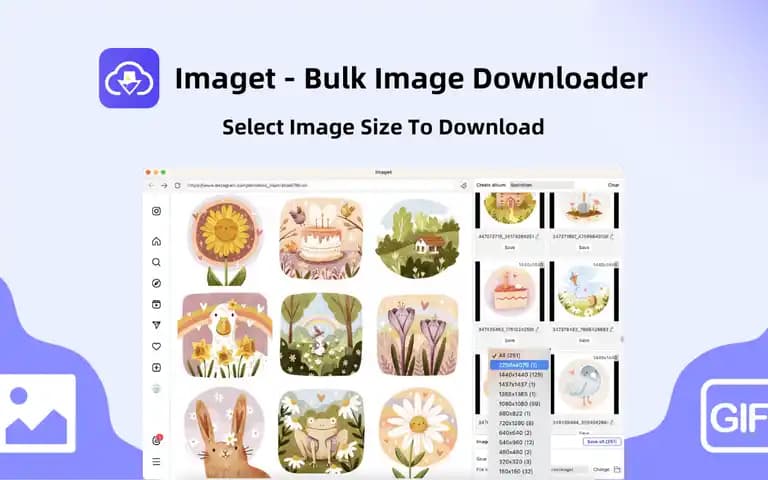Open the birthday cake illustration post
The image size is (768, 480).
[321, 238]
